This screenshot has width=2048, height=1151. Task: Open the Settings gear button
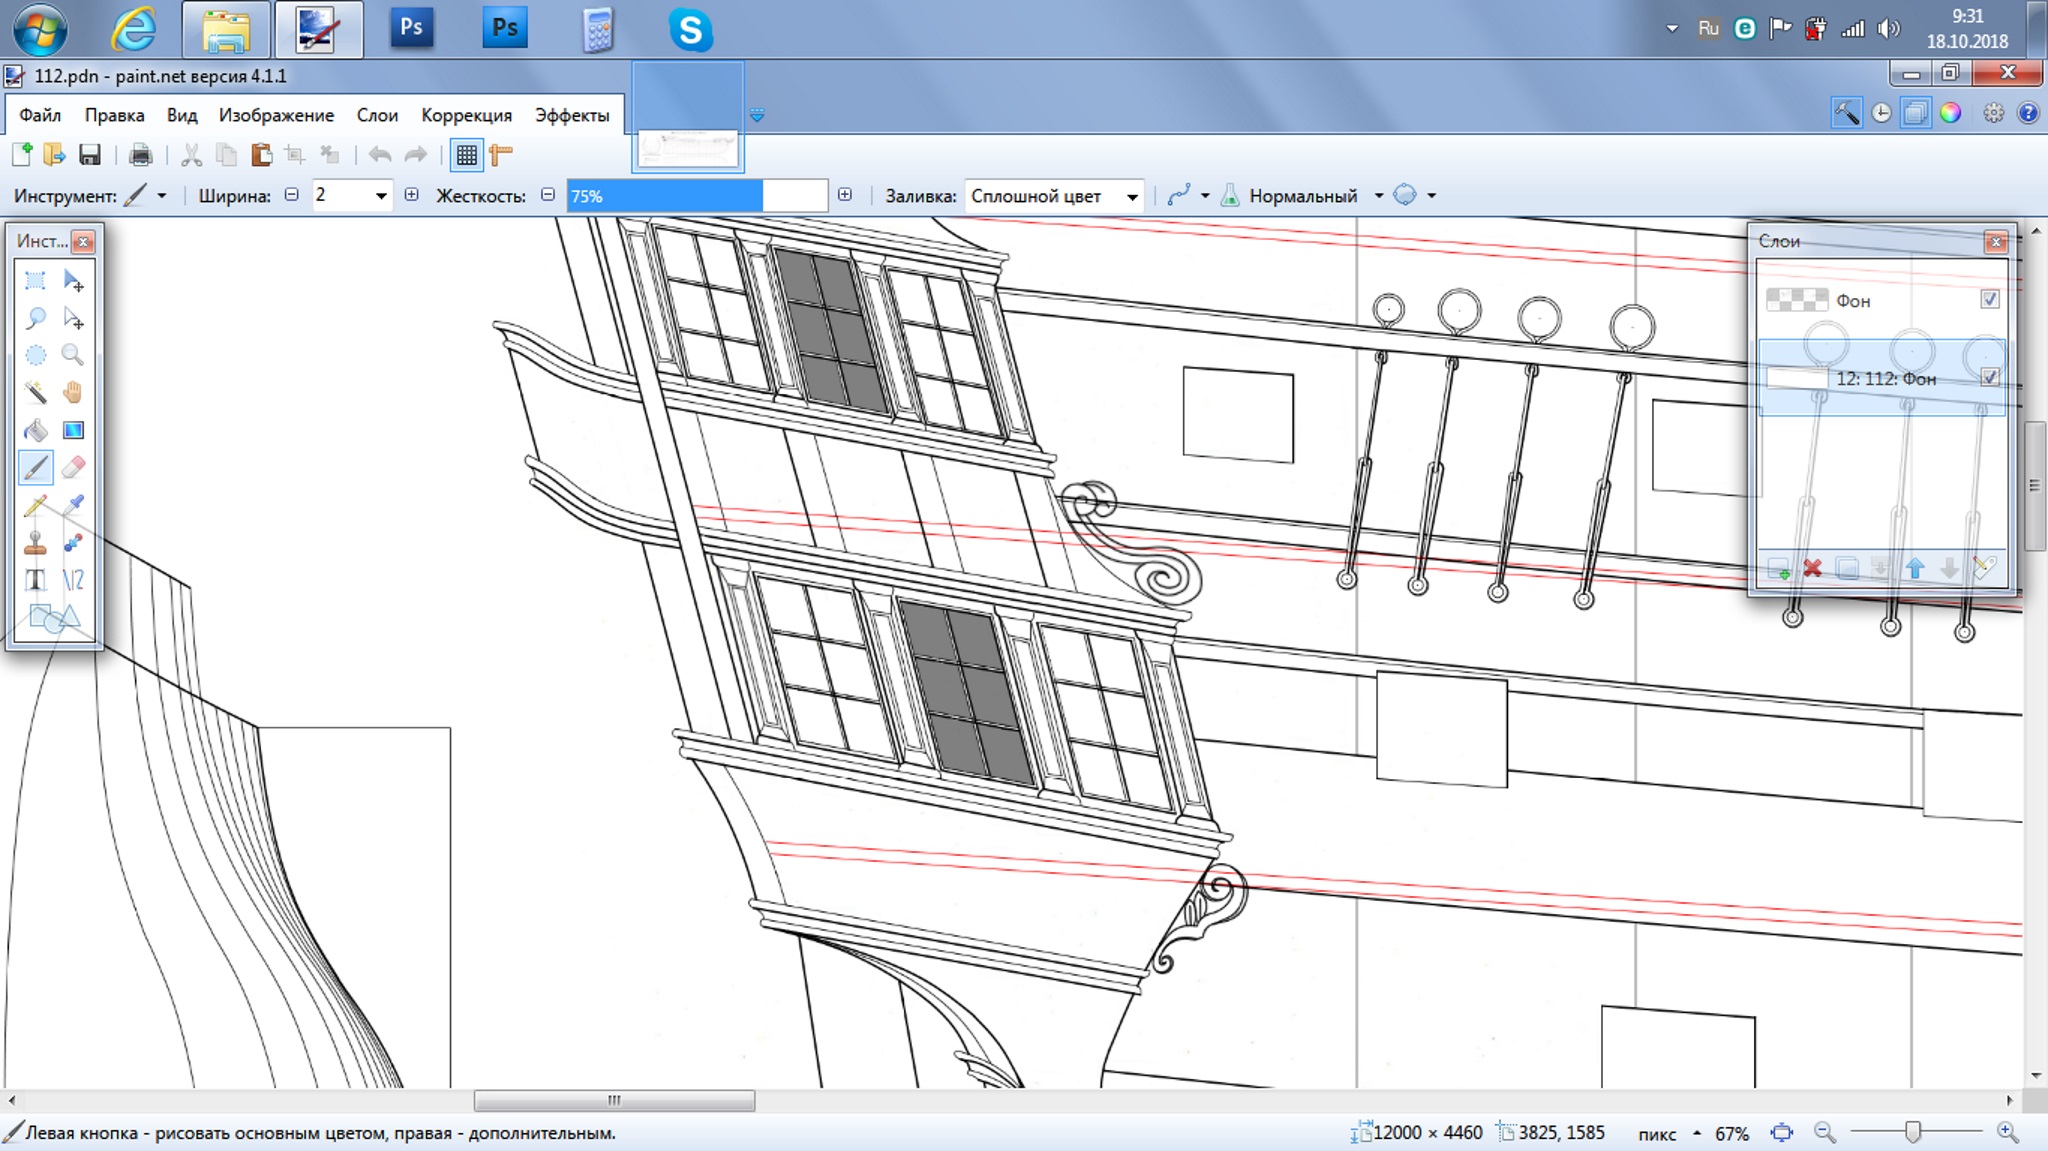(1994, 113)
